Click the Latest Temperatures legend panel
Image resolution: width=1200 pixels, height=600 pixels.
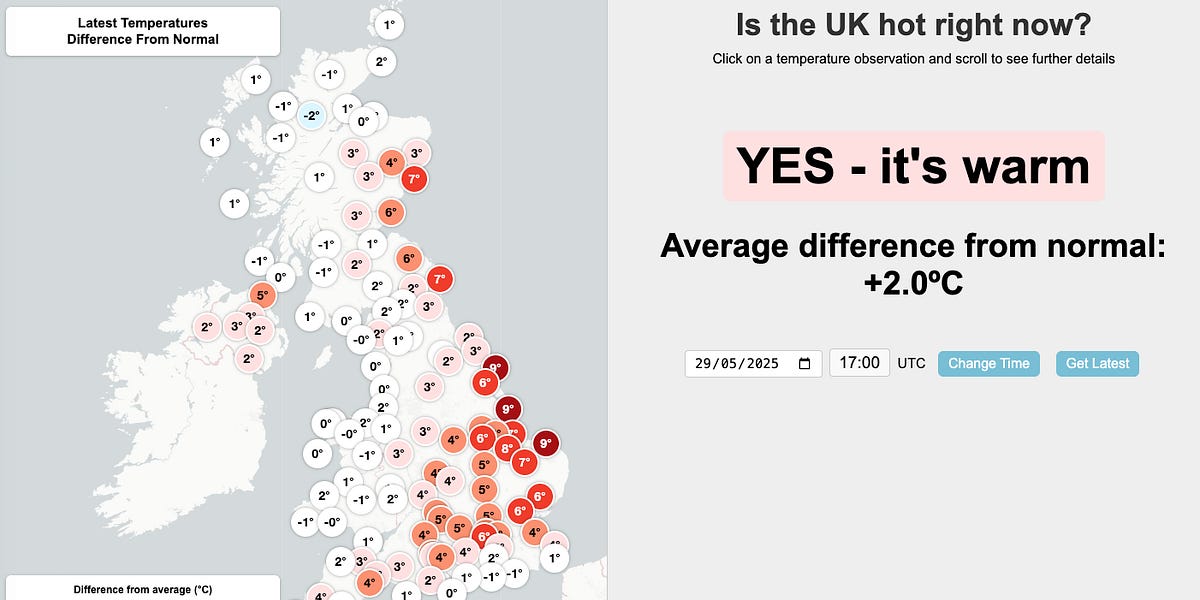click(142, 30)
